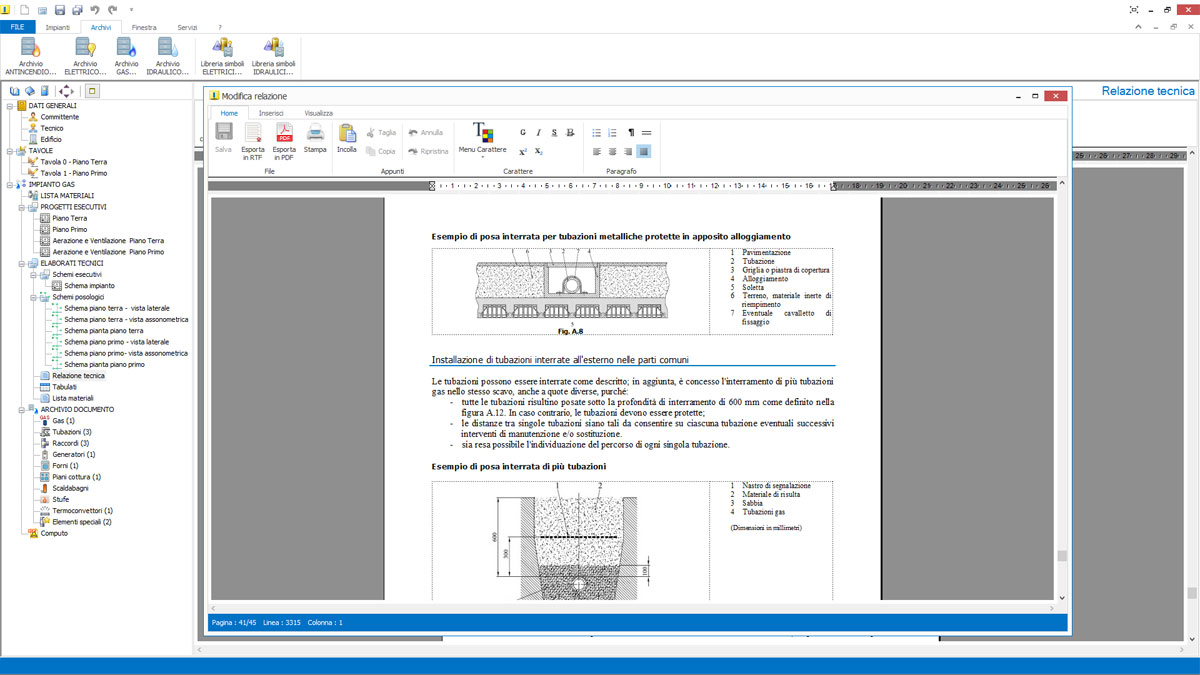
Task: Click the redo arrow in quick access toolbar
Action: click(x=111, y=9)
